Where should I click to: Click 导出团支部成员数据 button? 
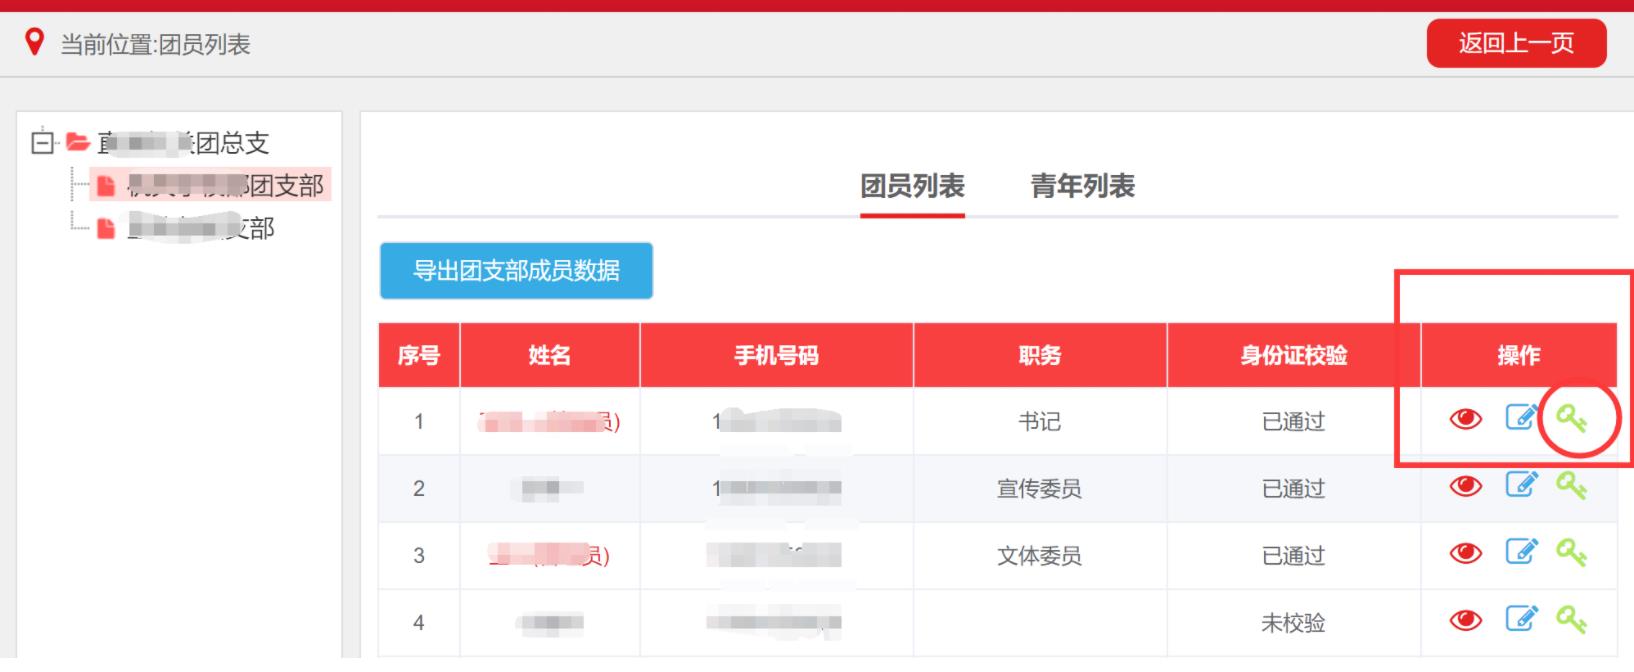[516, 271]
